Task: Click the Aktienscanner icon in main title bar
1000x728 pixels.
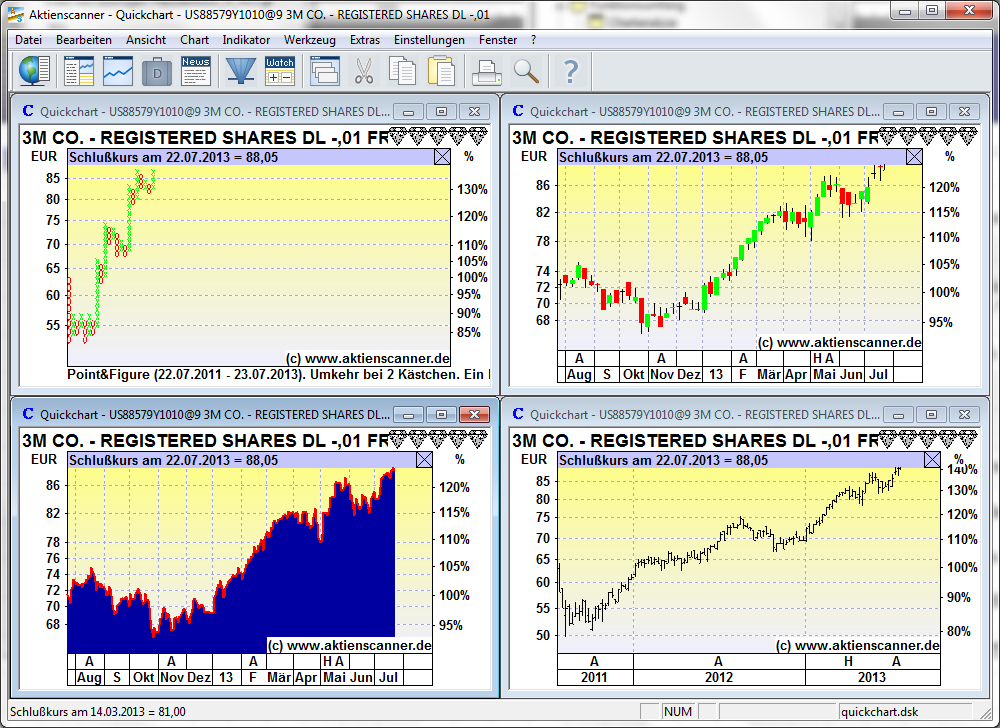Action: 16,14
